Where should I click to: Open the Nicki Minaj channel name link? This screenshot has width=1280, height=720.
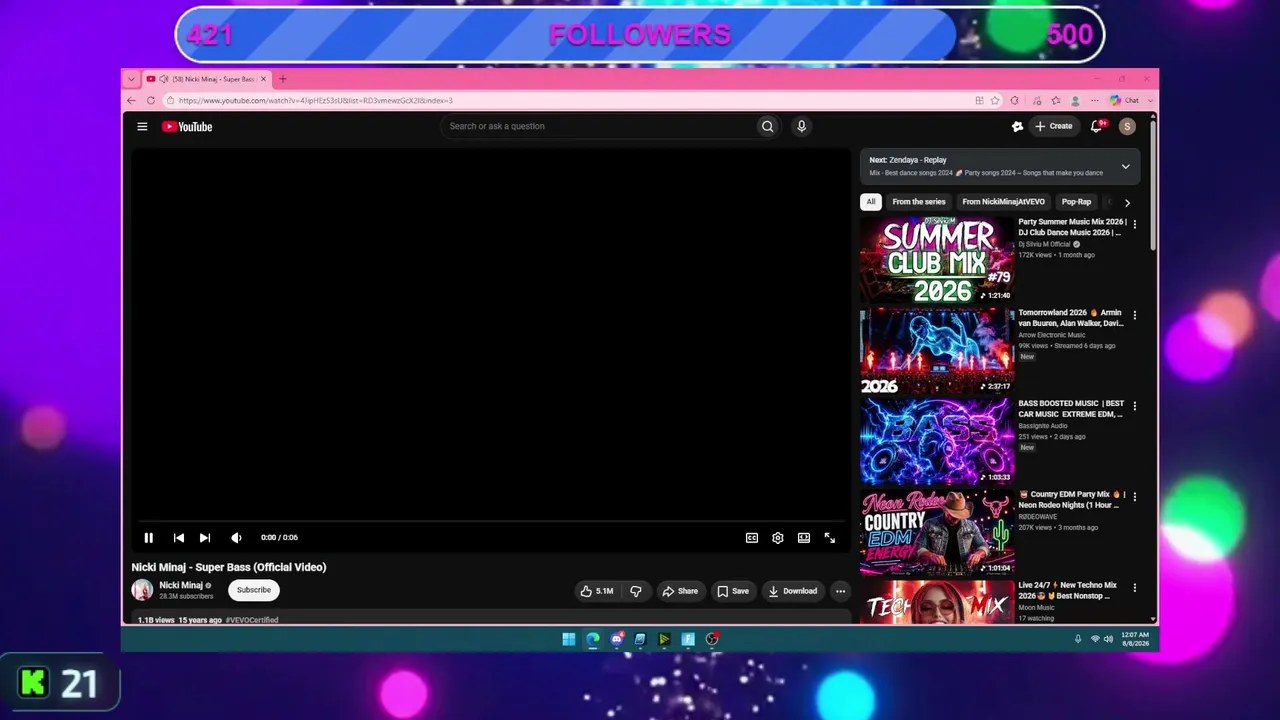[x=181, y=585]
